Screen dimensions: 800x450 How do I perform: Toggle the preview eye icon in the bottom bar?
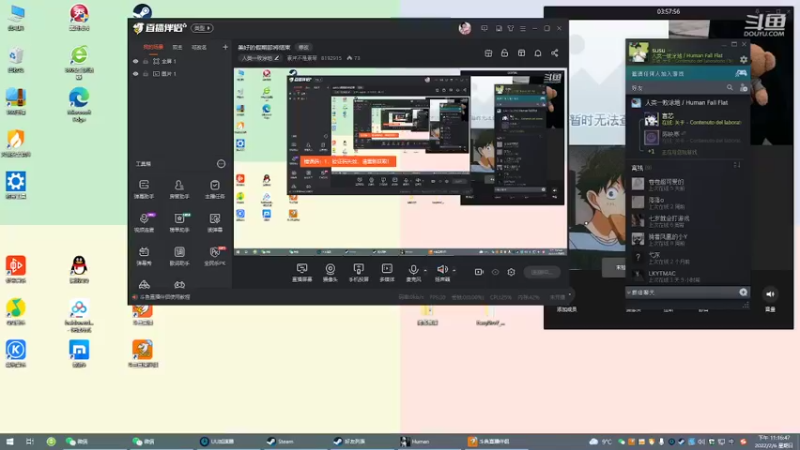[495, 272]
